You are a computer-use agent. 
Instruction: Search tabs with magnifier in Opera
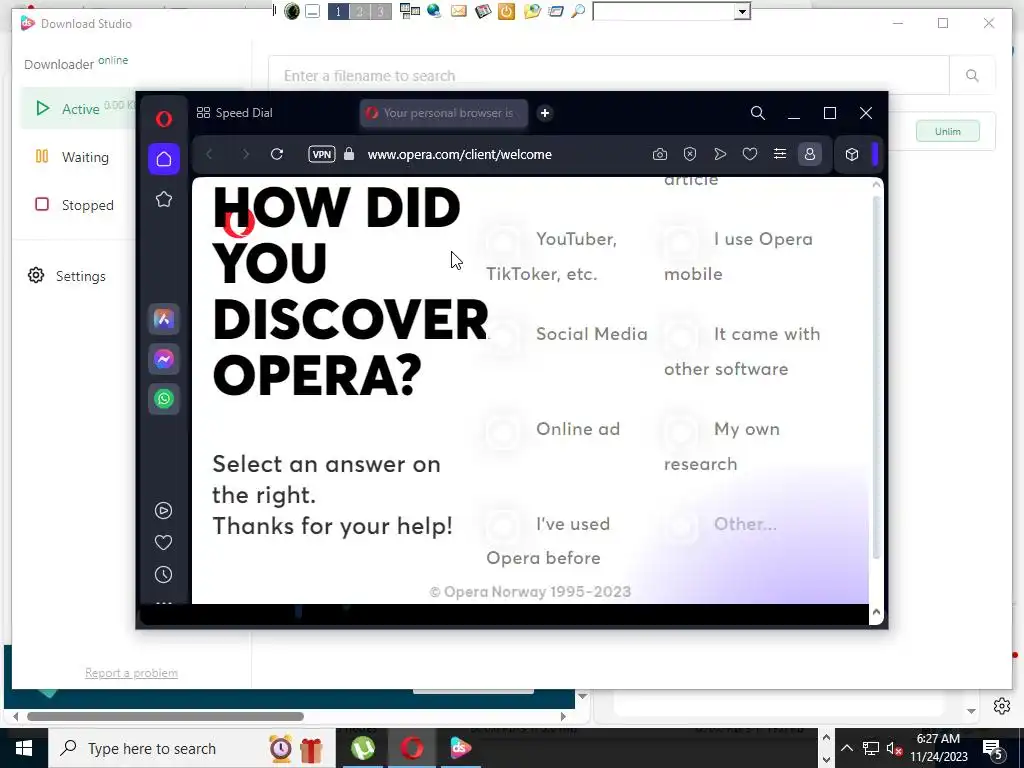click(x=758, y=113)
